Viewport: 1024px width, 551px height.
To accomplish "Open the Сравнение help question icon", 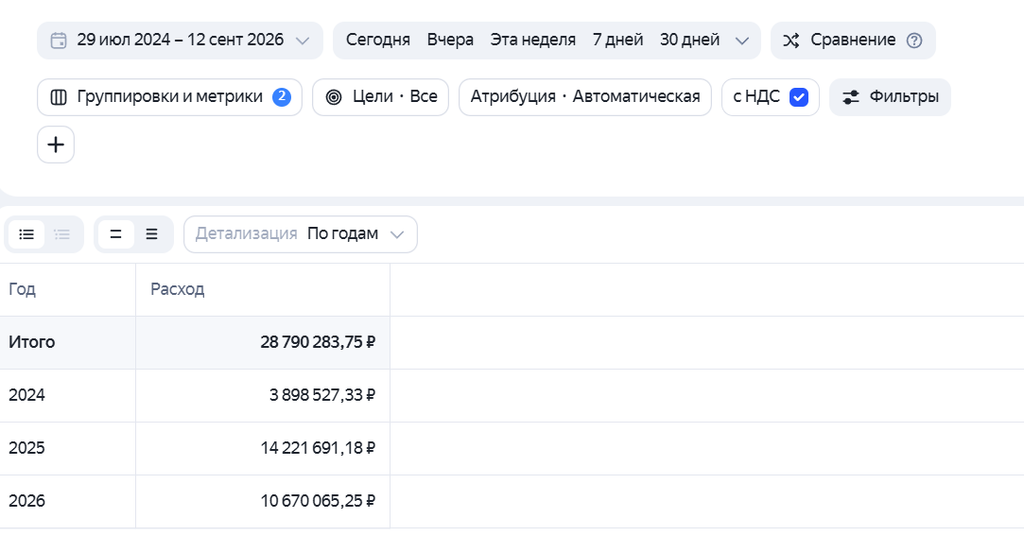I will 914,40.
